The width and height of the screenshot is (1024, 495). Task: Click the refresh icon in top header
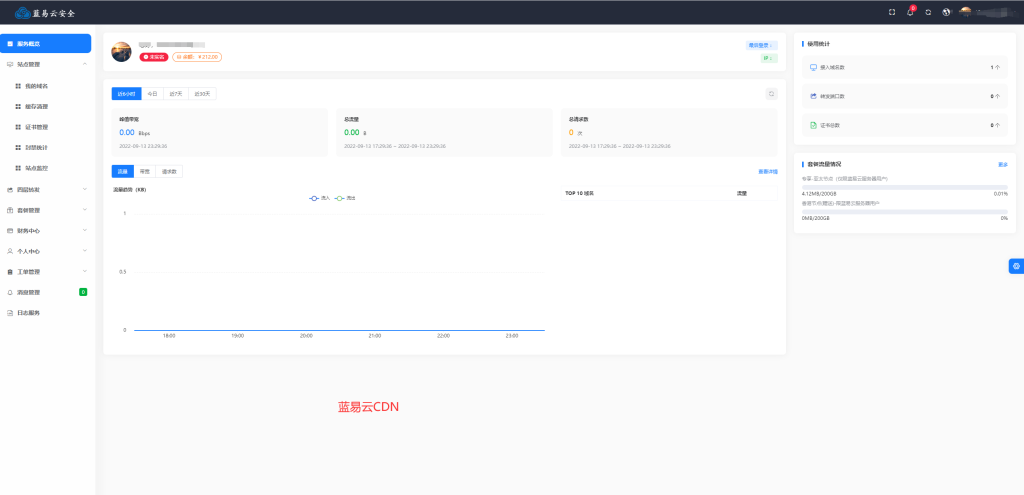[x=928, y=12]
